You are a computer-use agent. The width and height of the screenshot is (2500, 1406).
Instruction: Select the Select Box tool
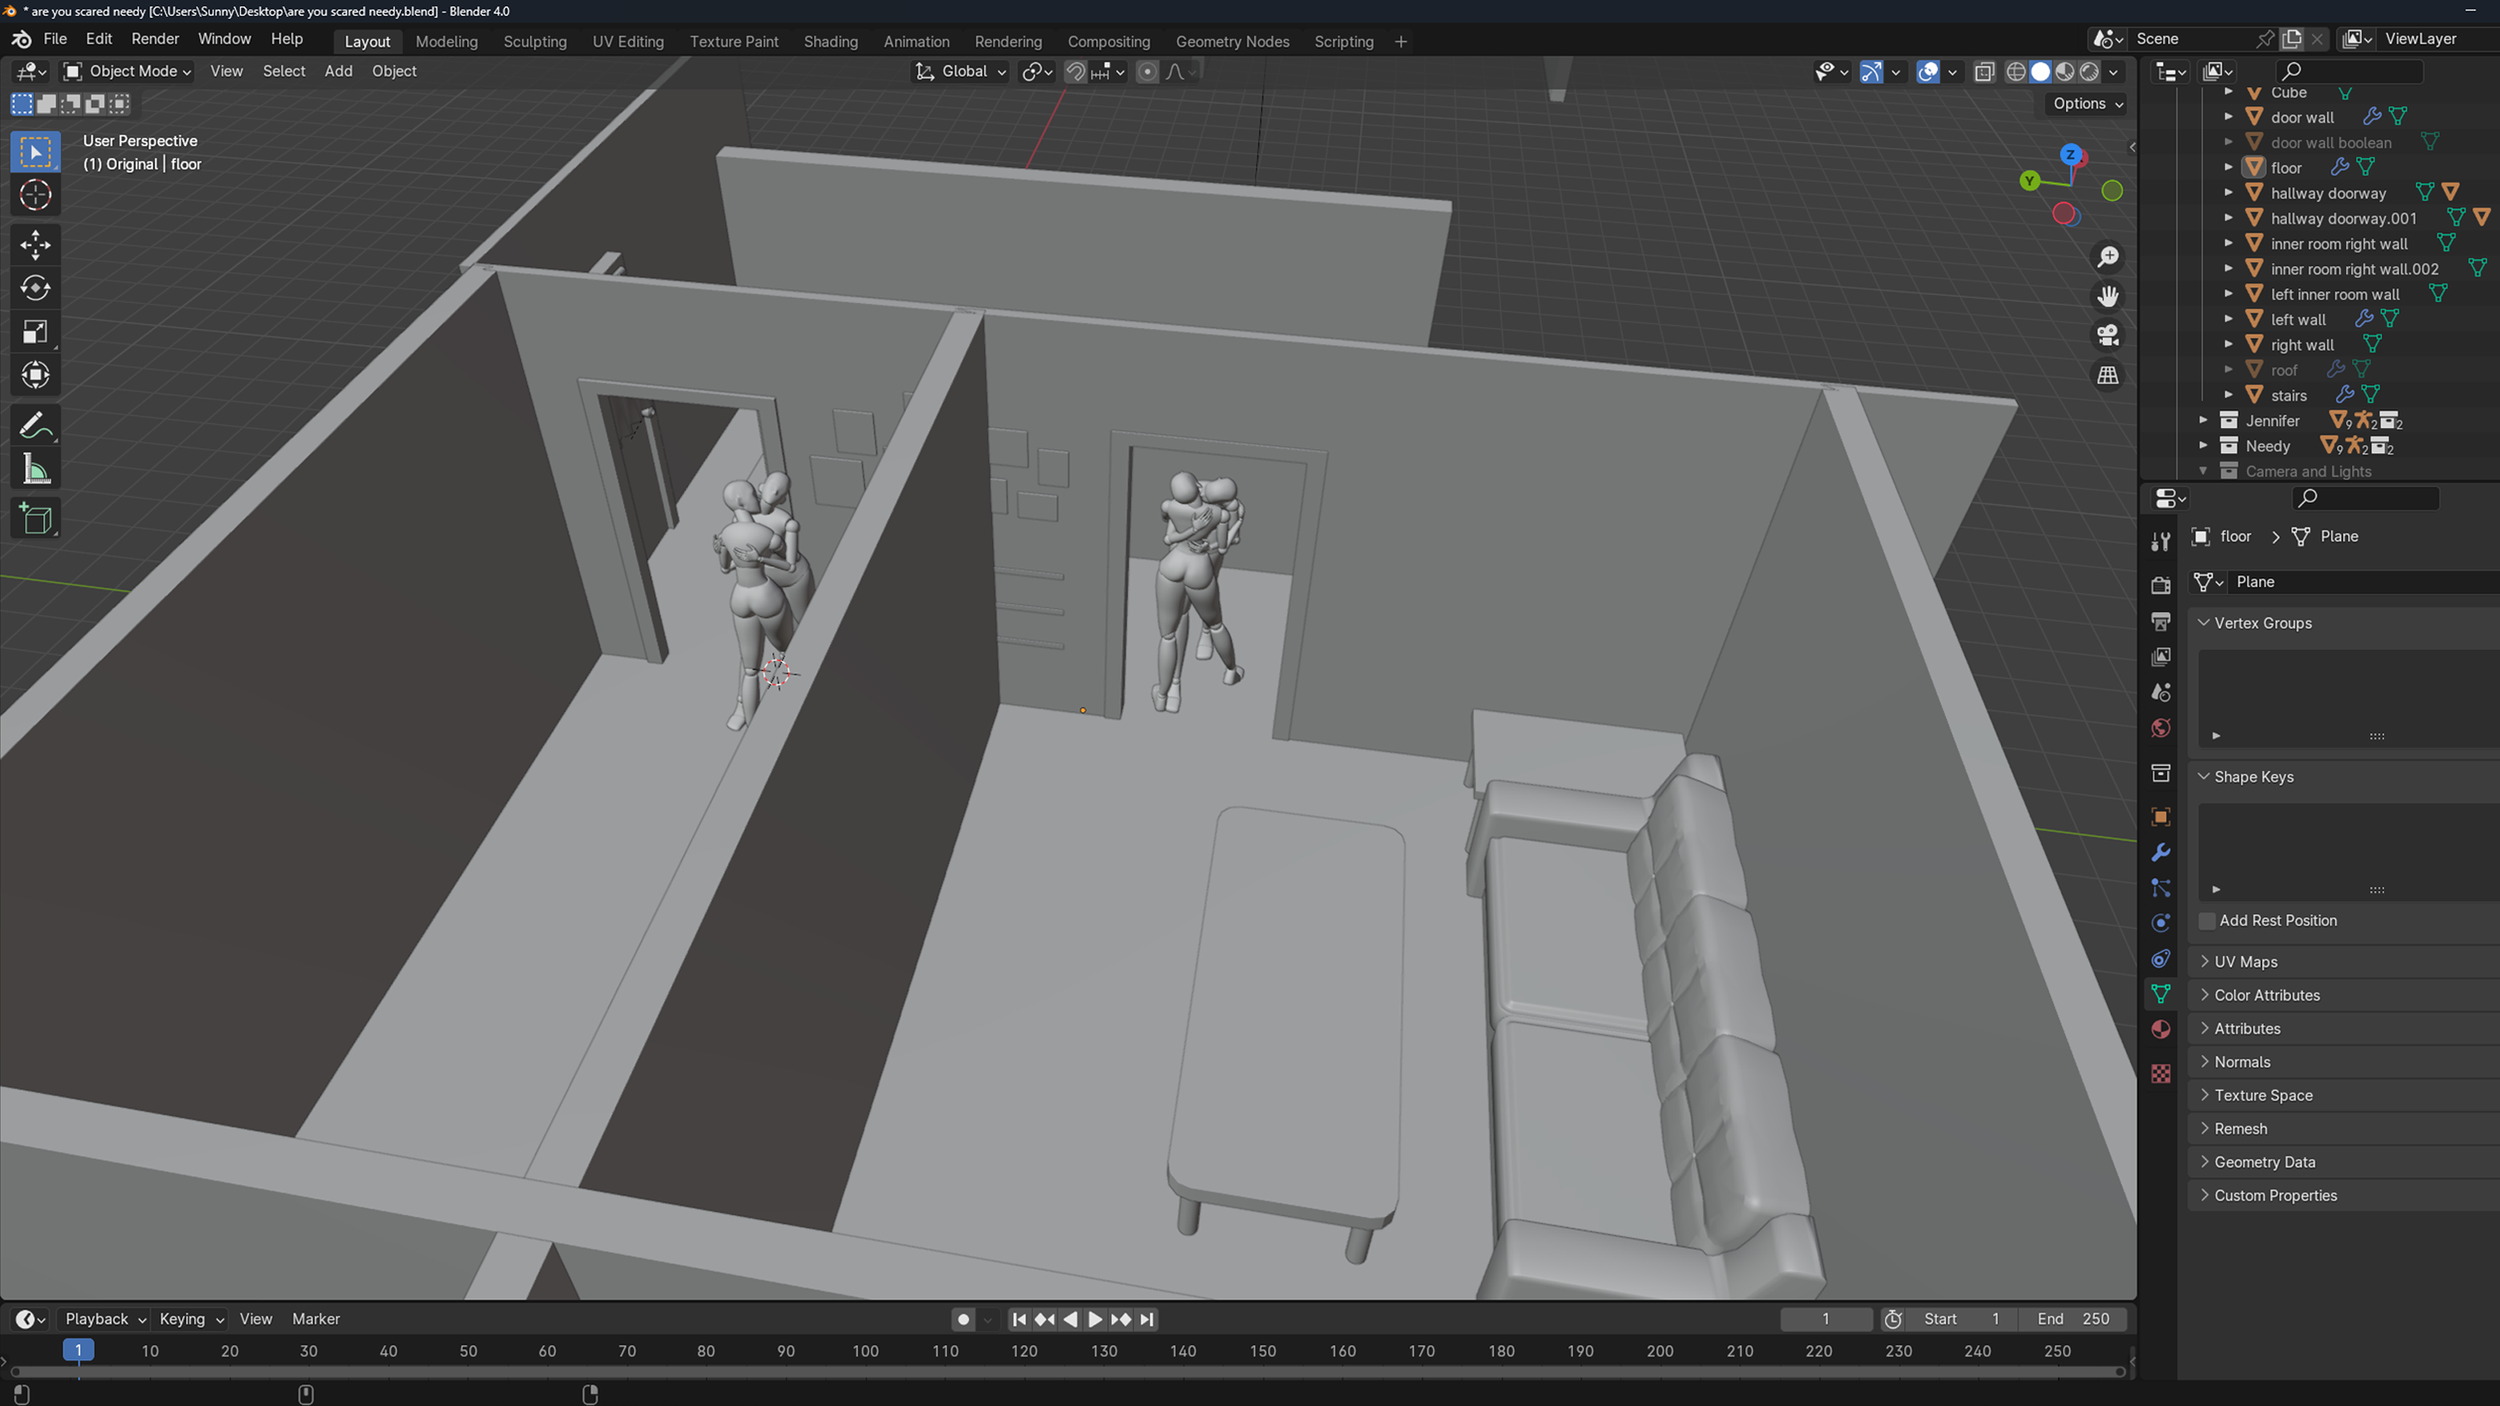36,152
